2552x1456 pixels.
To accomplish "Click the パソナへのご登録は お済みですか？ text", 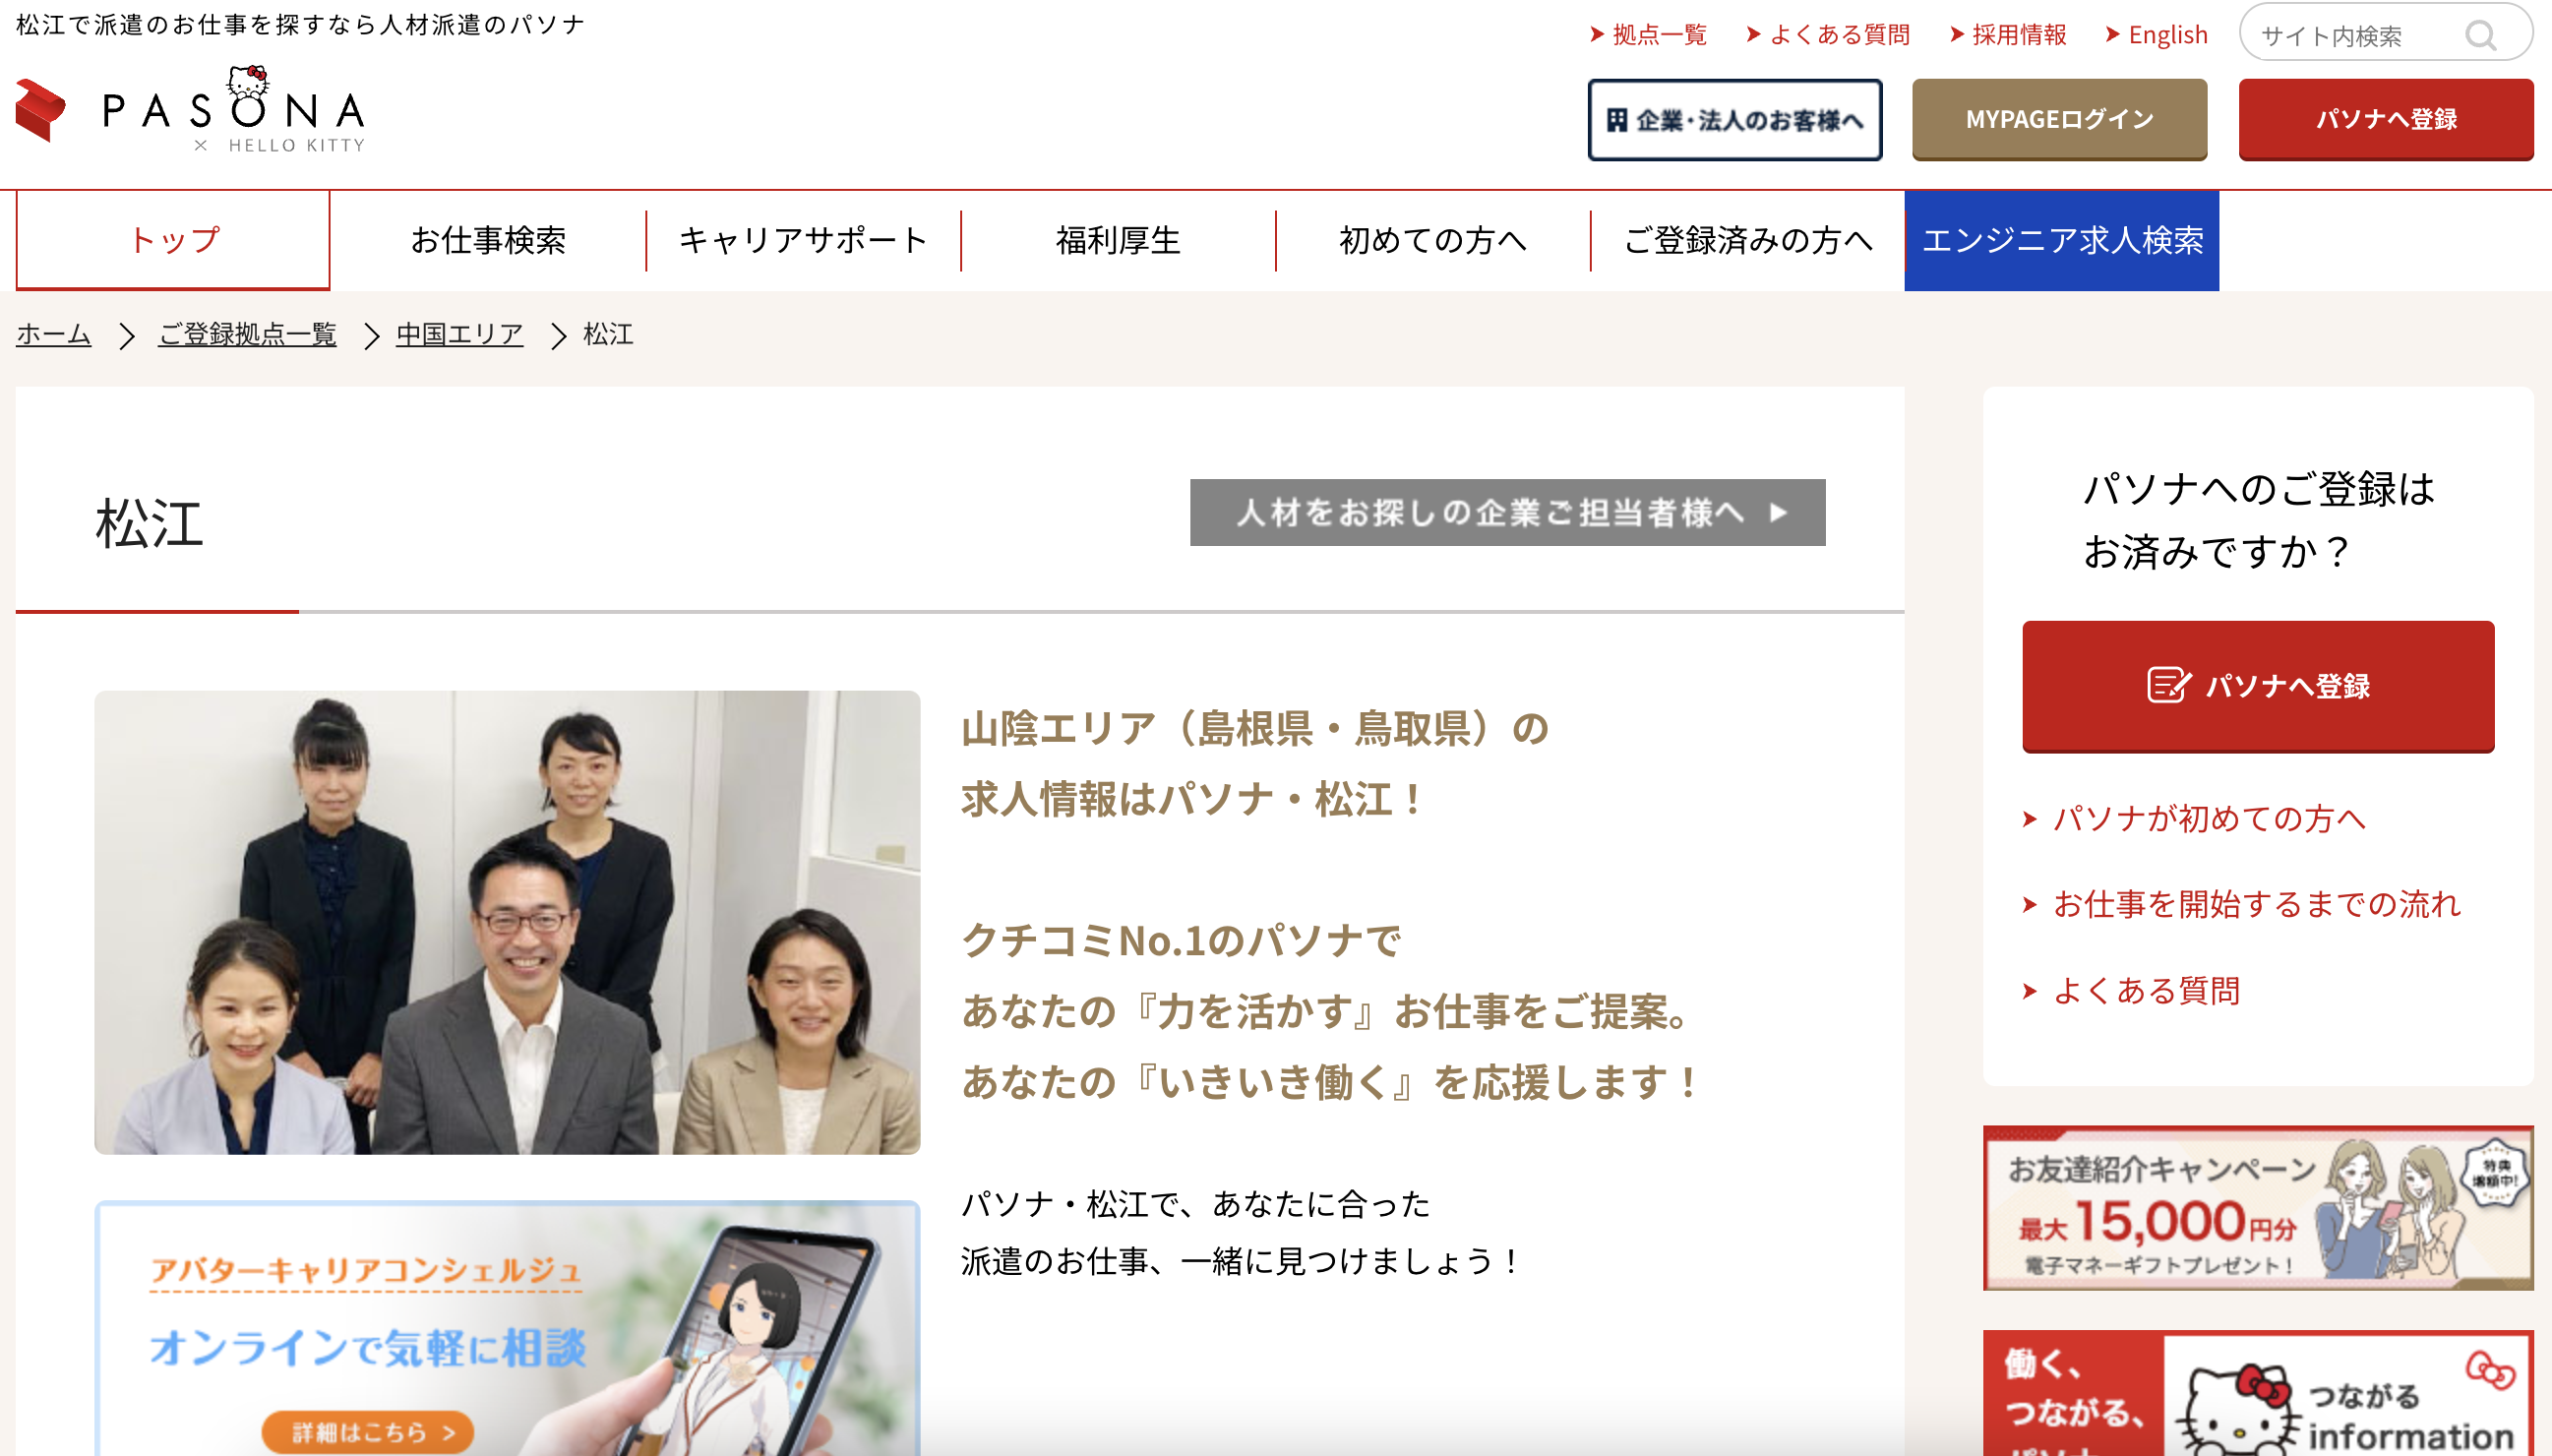I will (2258, 520).
